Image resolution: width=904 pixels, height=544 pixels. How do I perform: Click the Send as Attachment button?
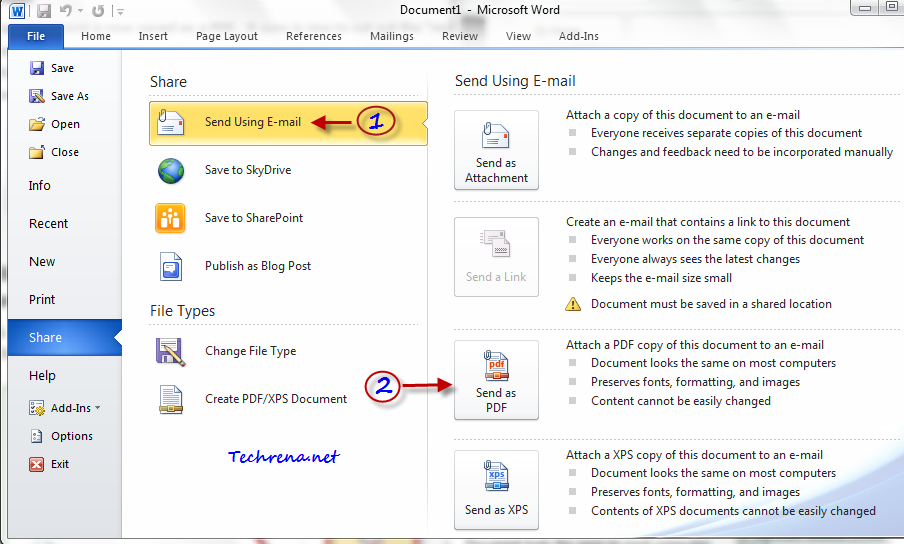point(496,150)
